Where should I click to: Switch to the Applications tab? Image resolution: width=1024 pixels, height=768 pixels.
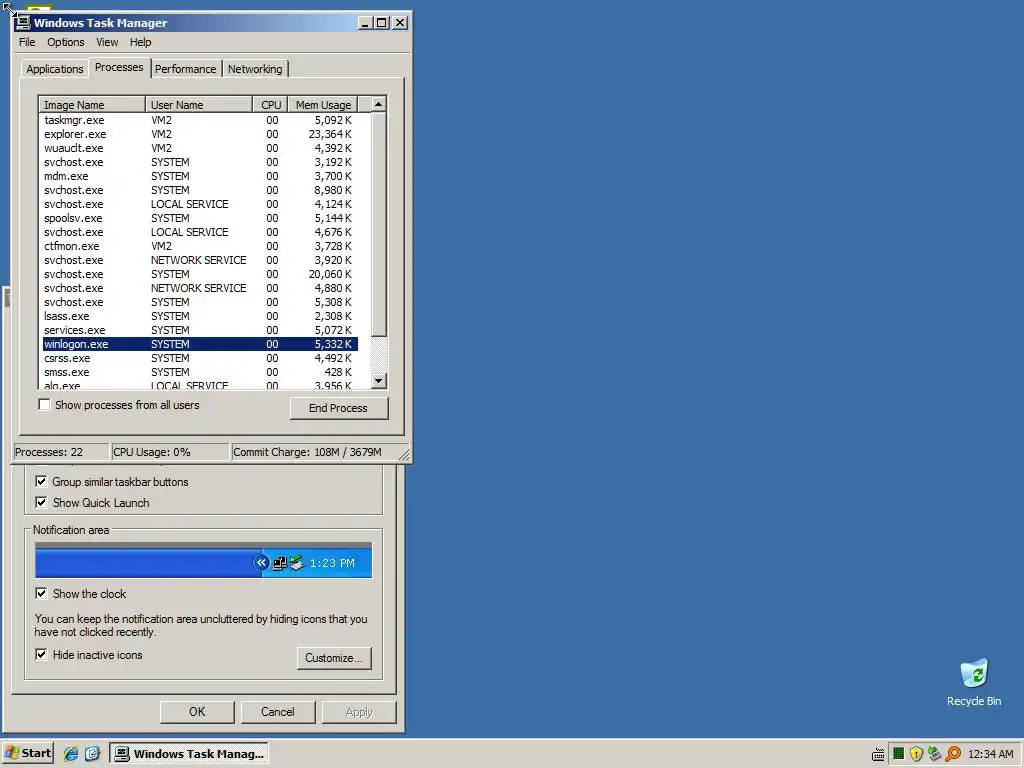55,69
